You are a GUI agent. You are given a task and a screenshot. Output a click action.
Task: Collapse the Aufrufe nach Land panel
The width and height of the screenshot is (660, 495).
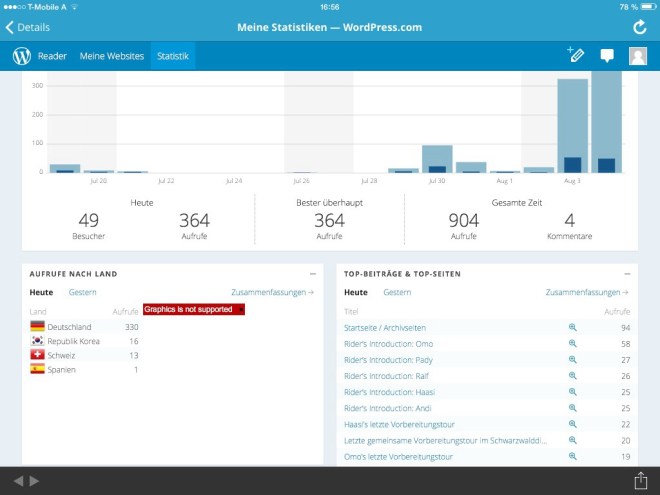coord(313,273)
